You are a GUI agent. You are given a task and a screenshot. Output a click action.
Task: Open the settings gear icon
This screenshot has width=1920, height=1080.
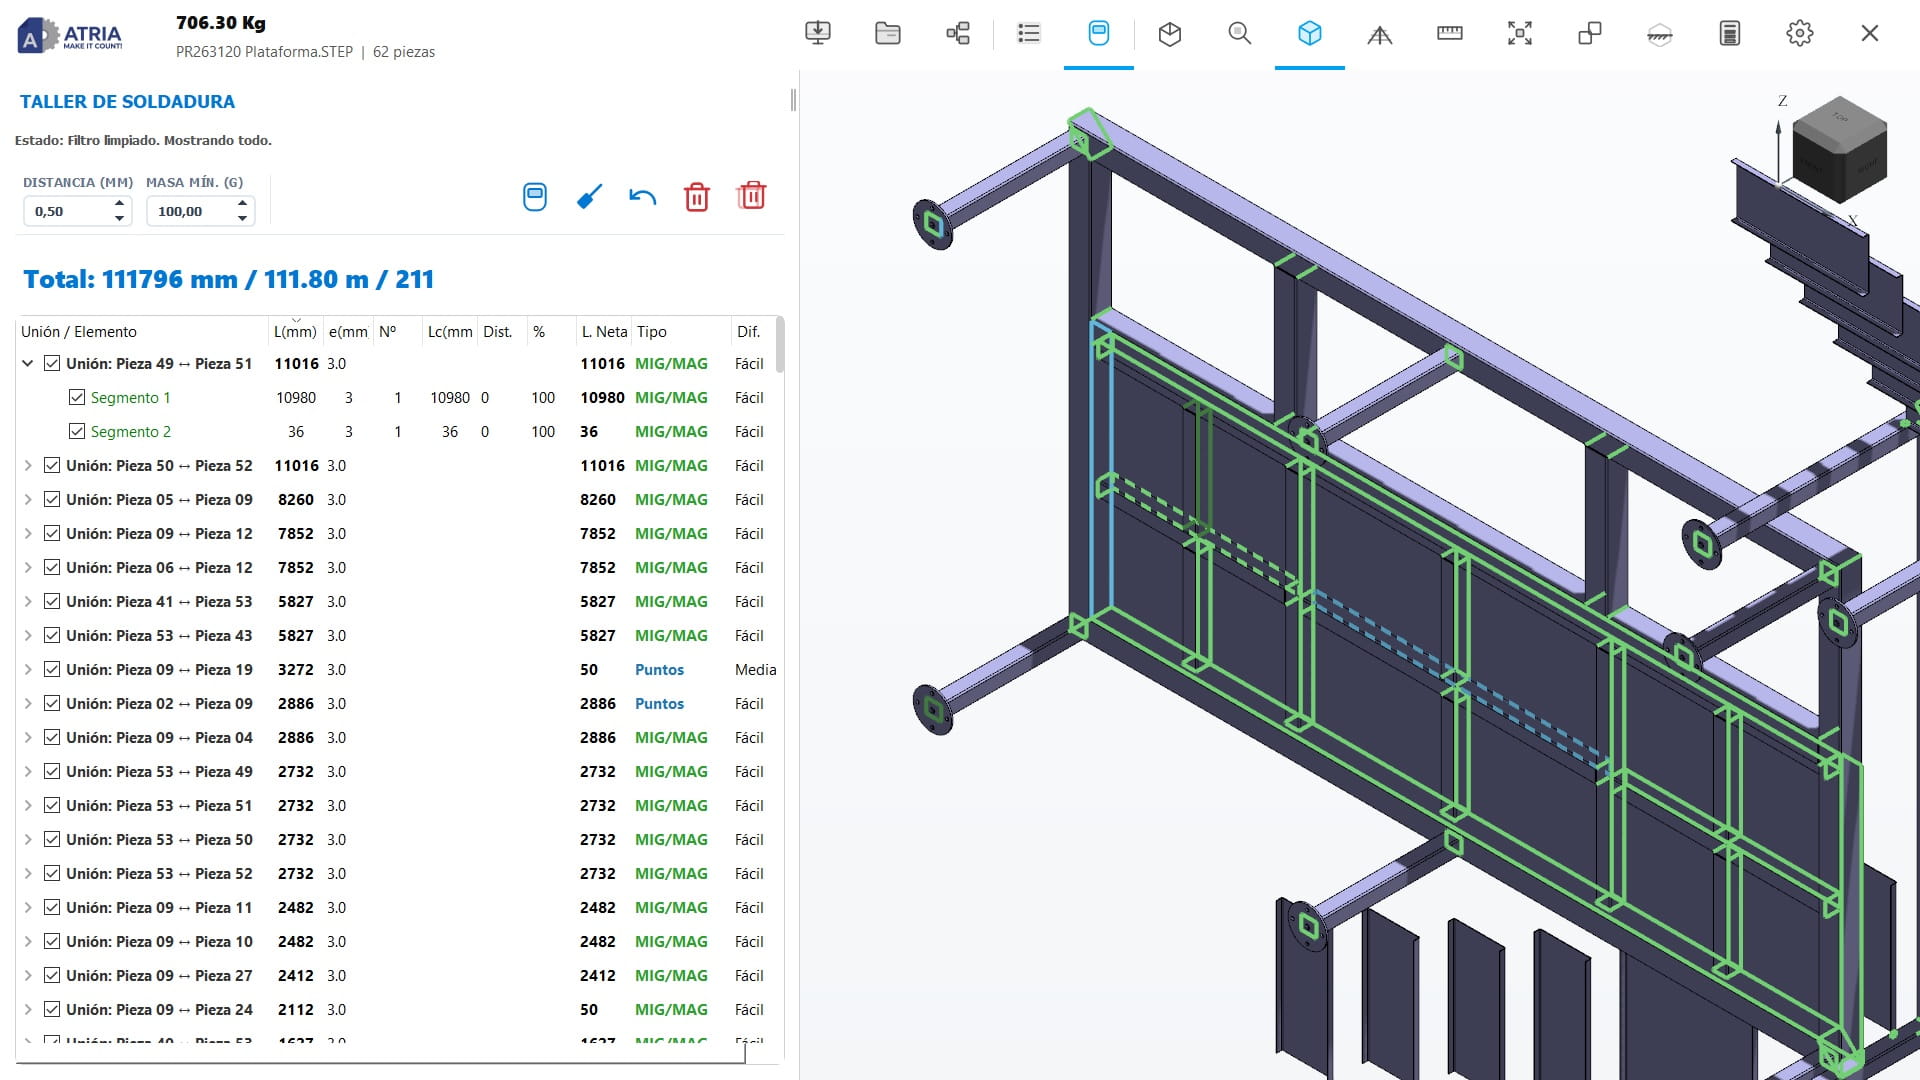[x=1799, y=33]
